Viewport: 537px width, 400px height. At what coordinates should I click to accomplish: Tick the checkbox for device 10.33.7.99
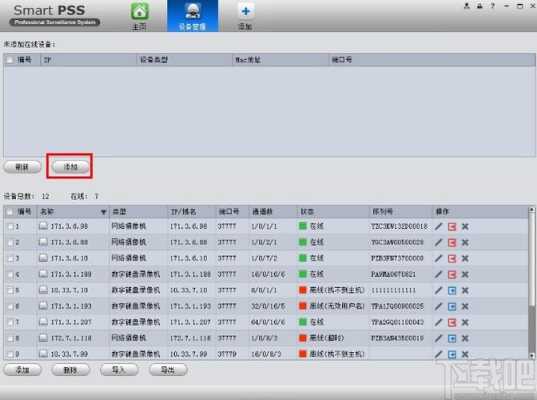pyautogui.click(x=11, y=354)
